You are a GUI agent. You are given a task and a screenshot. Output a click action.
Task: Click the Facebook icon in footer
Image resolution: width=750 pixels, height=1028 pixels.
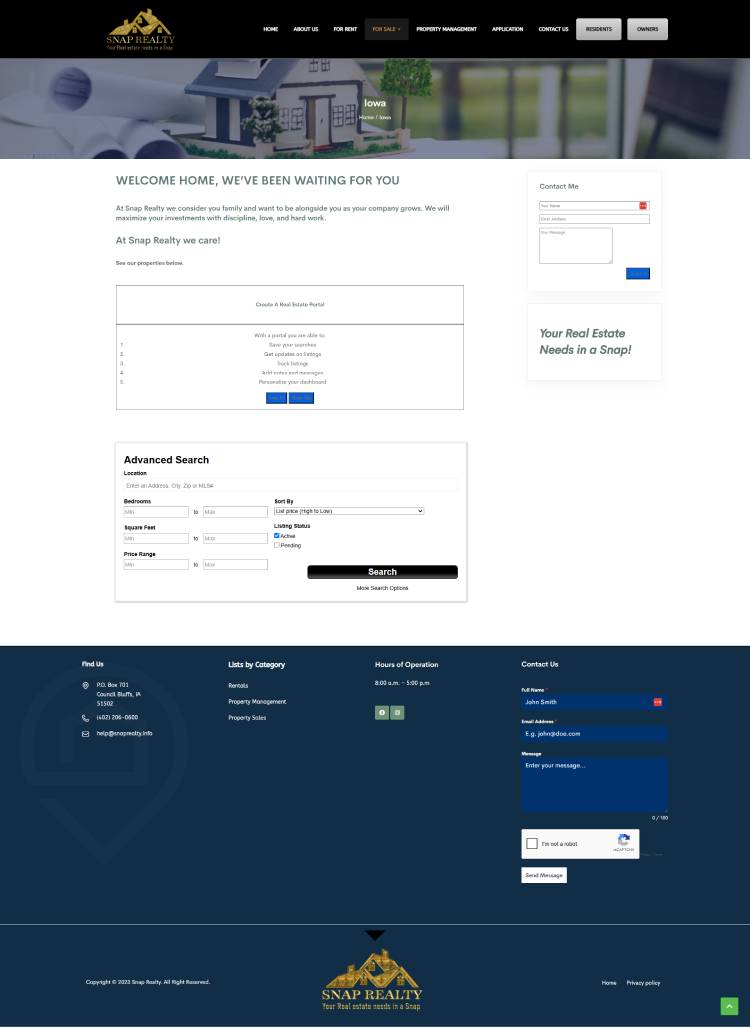point(382,713)
